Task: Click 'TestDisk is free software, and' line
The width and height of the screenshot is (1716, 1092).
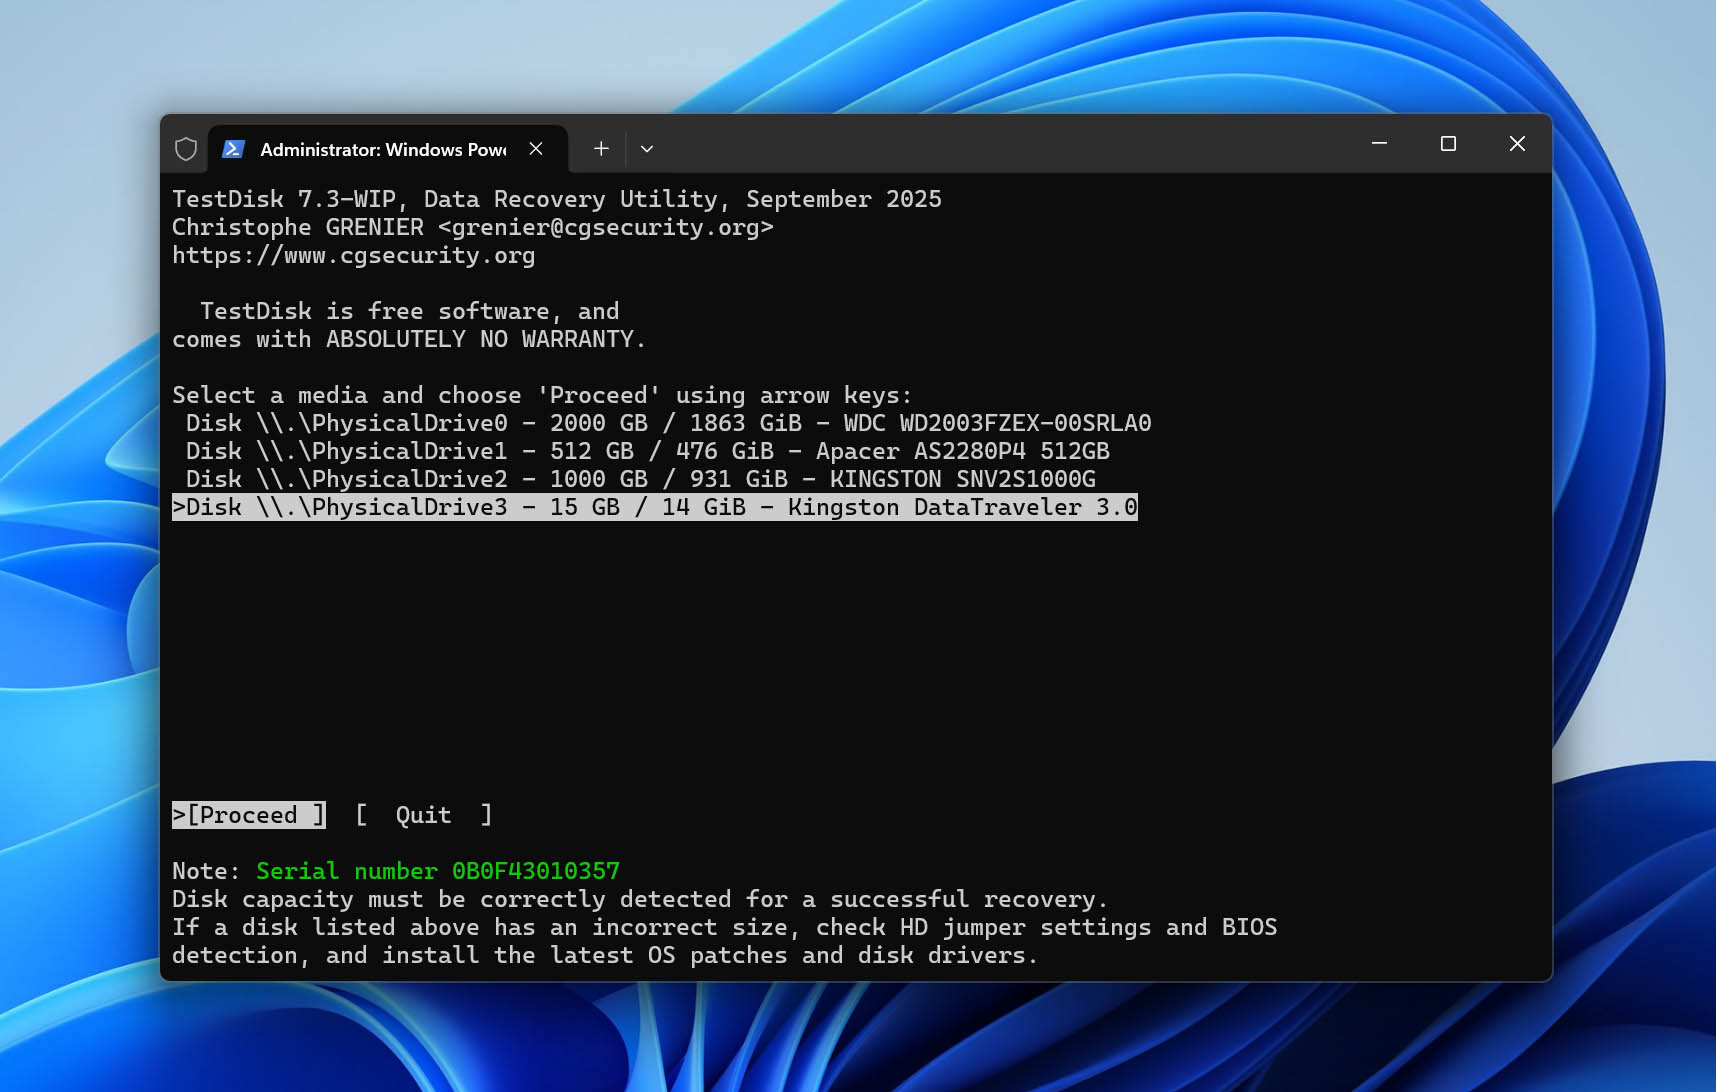Action: [x=410, y=311]
